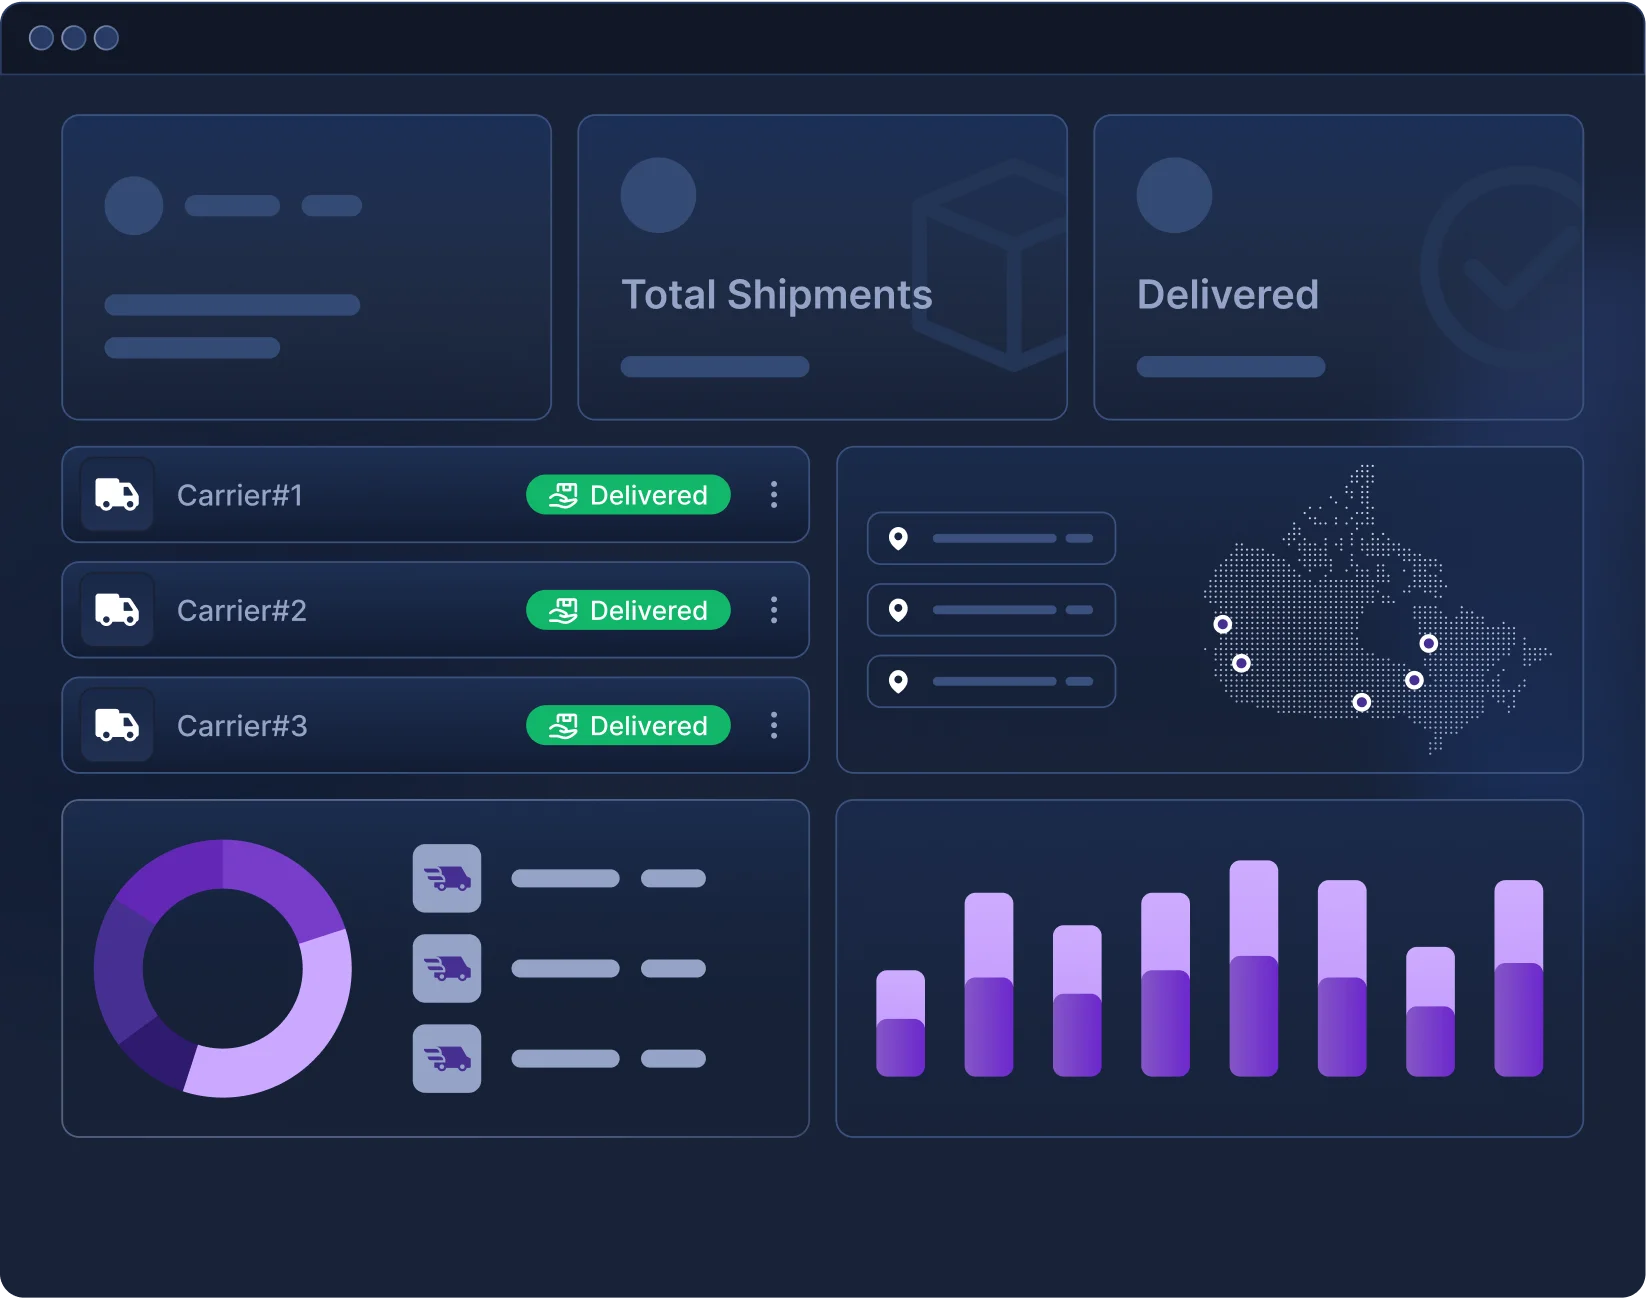Click the truck icon beside Carrier#3

pos(117,725)
